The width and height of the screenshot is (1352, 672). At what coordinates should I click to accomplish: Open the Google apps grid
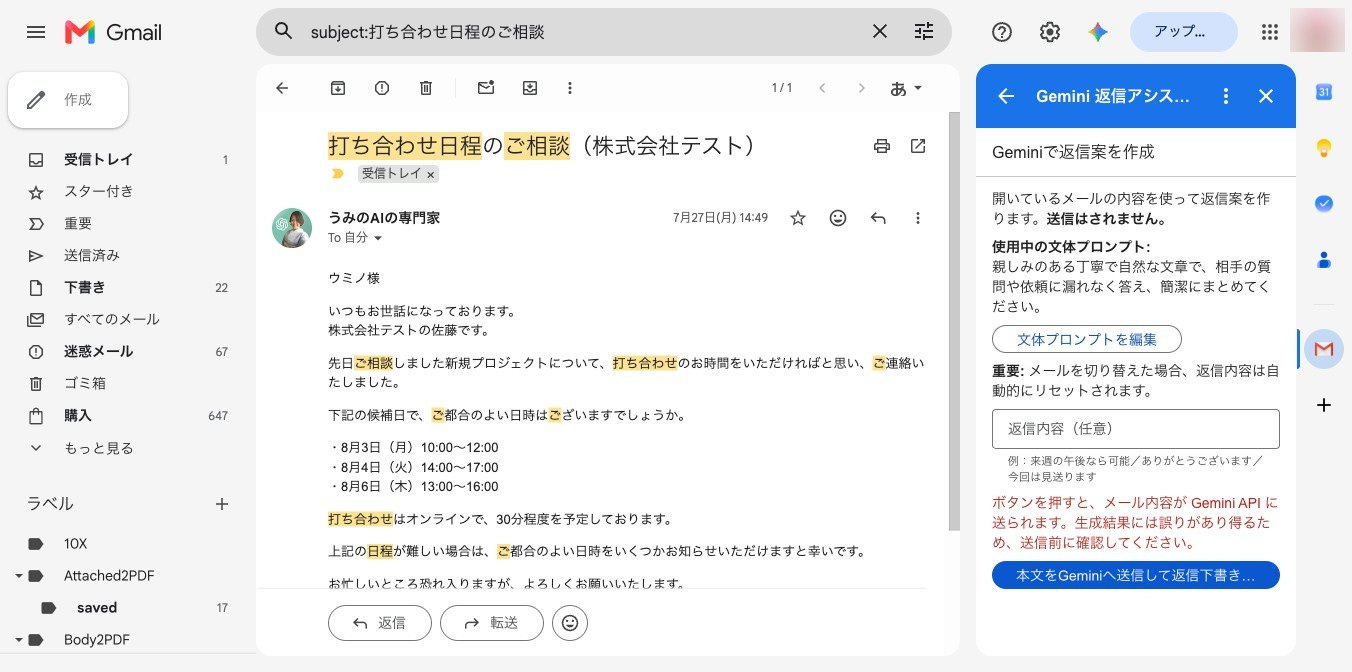click(1270, 32)
